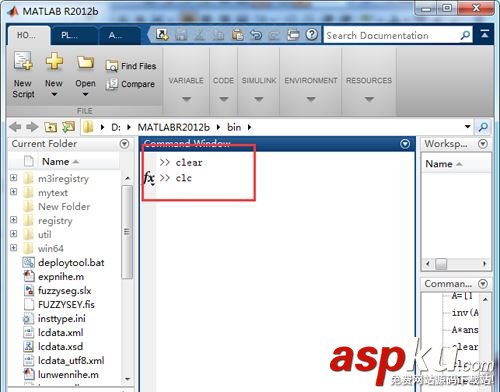Go forward to next folder
This screenshot has width=500, height=392.
(32, 127)
